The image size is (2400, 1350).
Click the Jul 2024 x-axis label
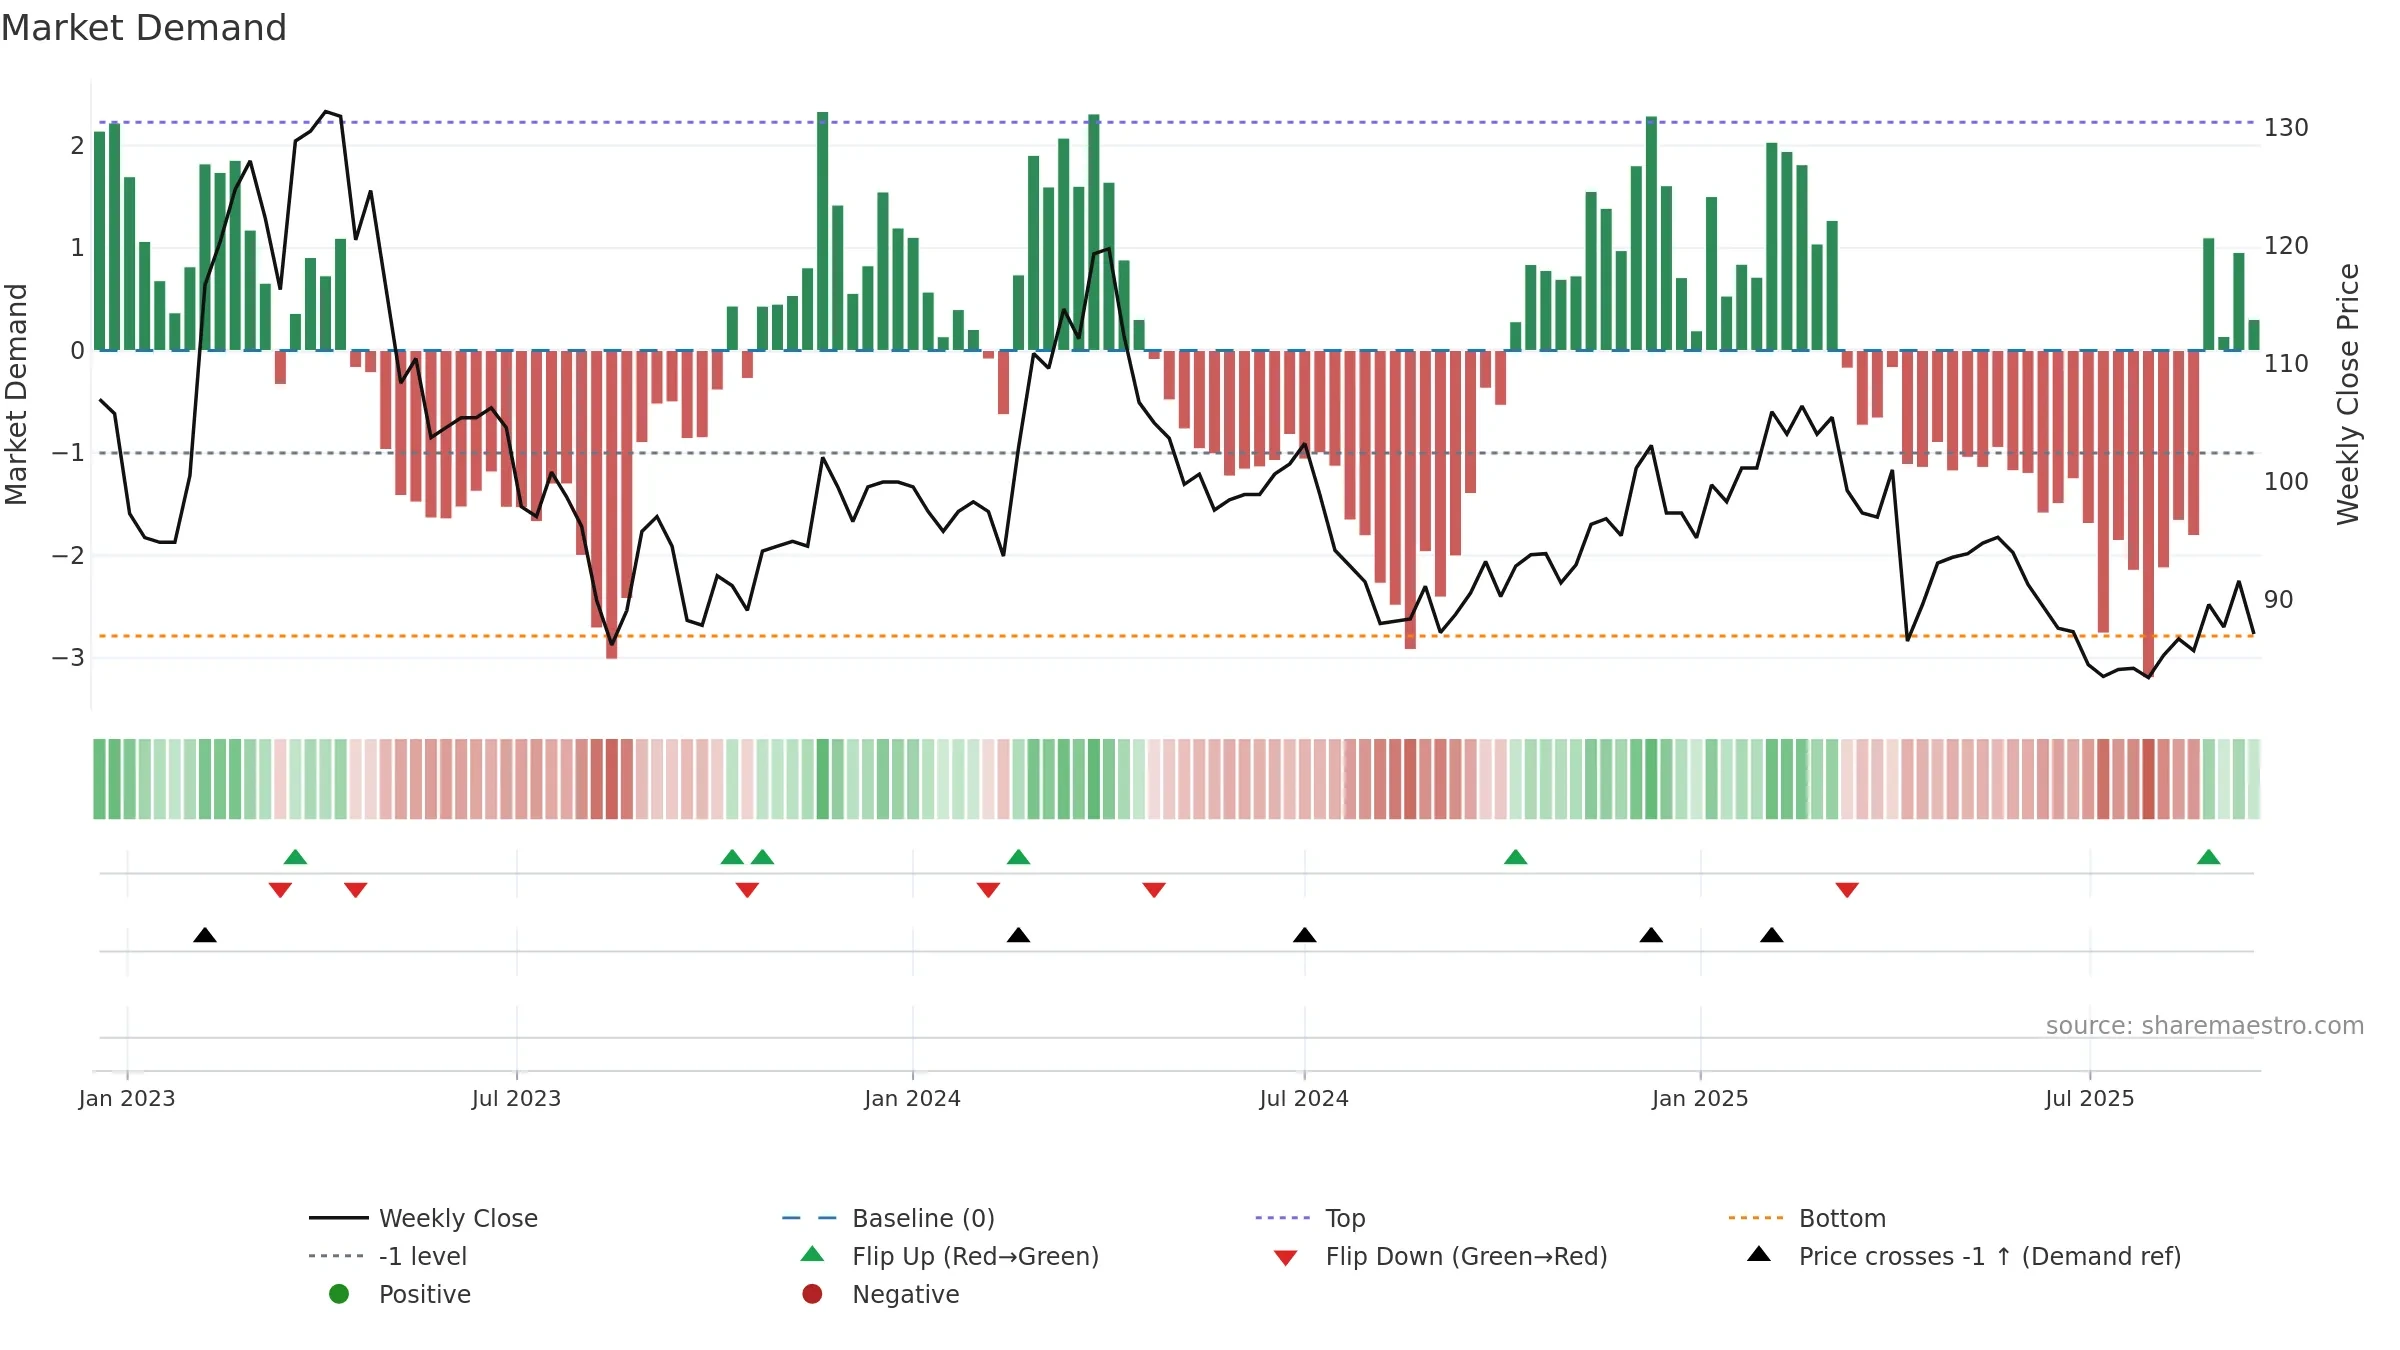(x=1304, y=1098)
